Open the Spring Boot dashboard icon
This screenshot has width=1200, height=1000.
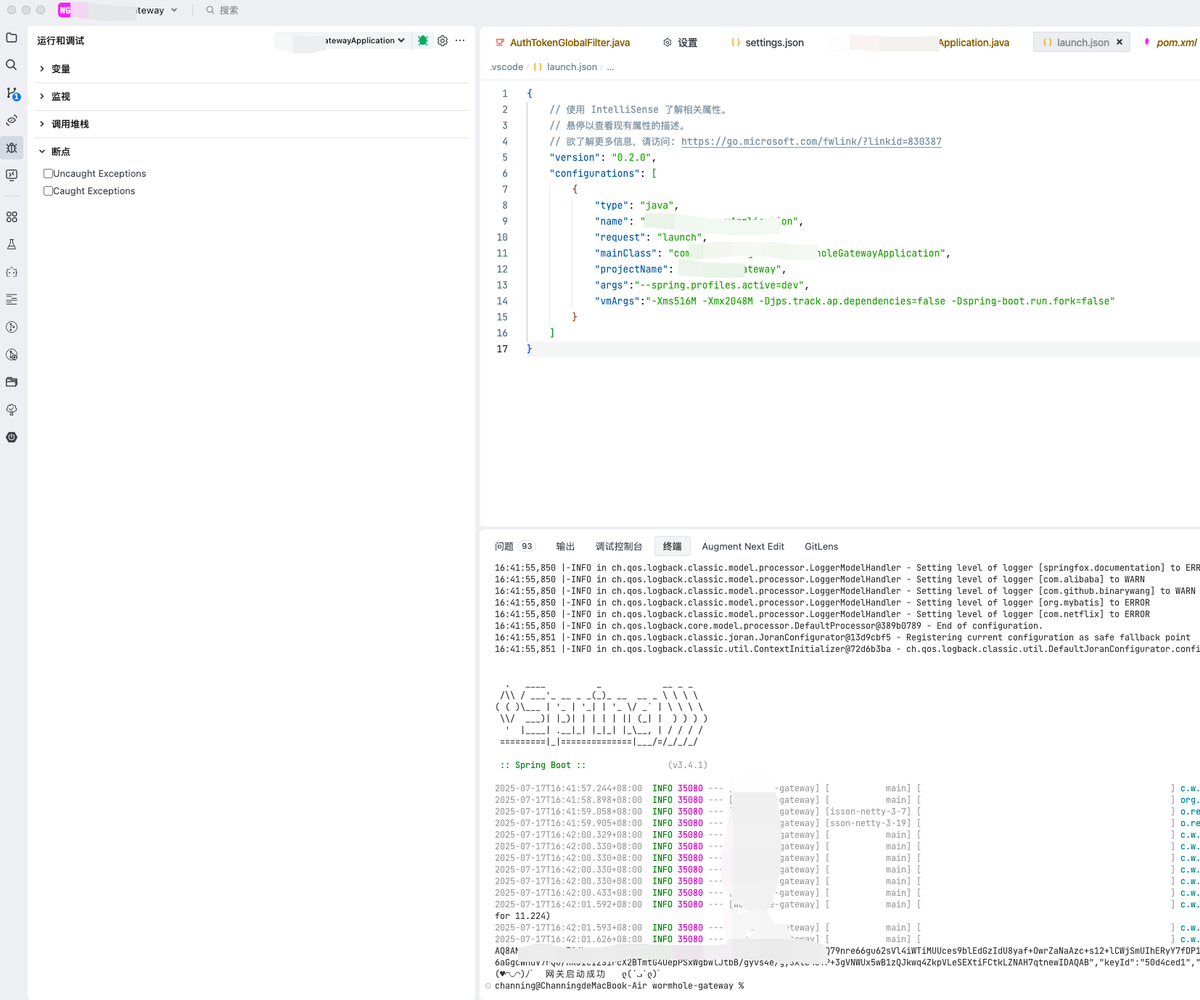(12, 437)
